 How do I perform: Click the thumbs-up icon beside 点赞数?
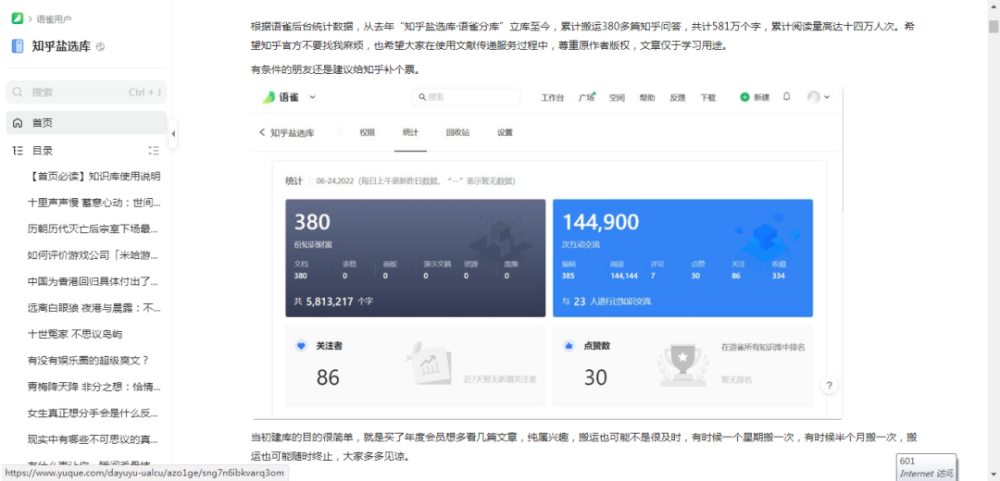click(568, 346)
